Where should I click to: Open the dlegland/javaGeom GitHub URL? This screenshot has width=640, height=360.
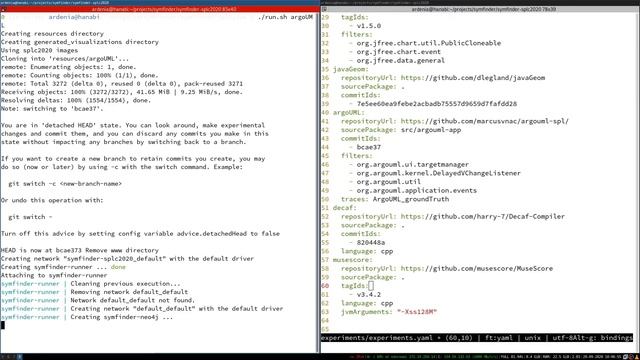click(473, 78)
